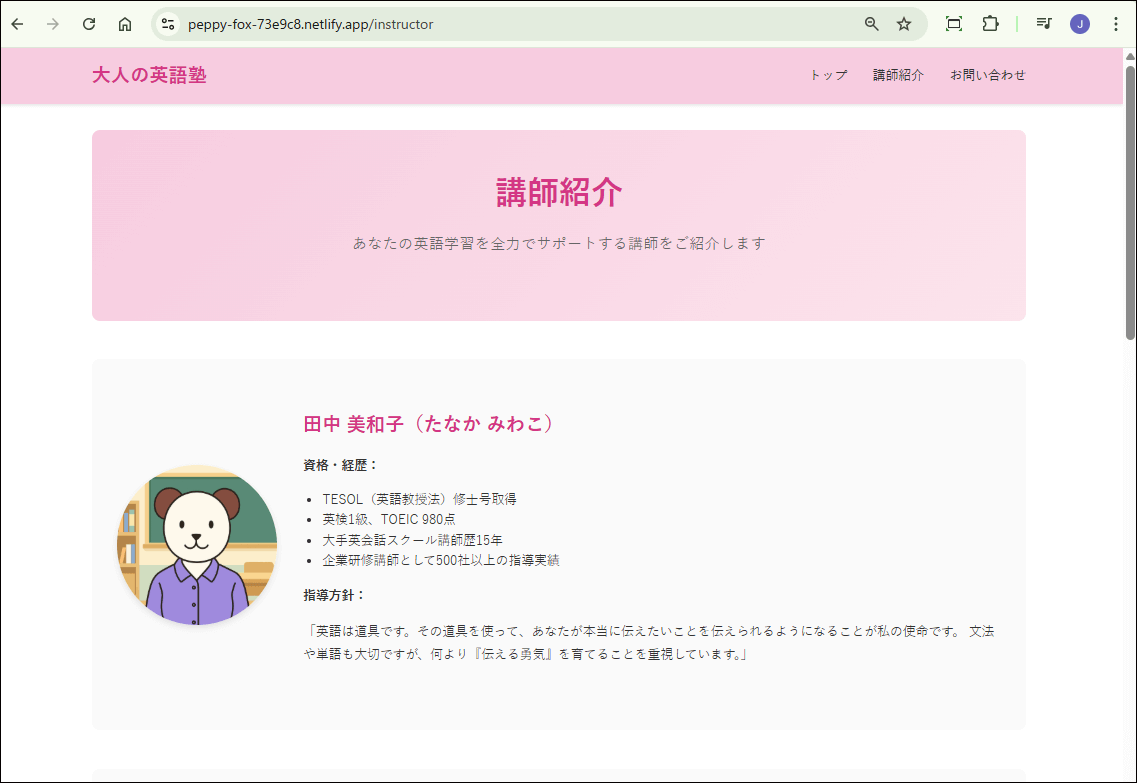Screen dimensions: 1137x783
Task: Open the screenshot capture tool icon
Action: pyautogui.click(x=952, y=23)
